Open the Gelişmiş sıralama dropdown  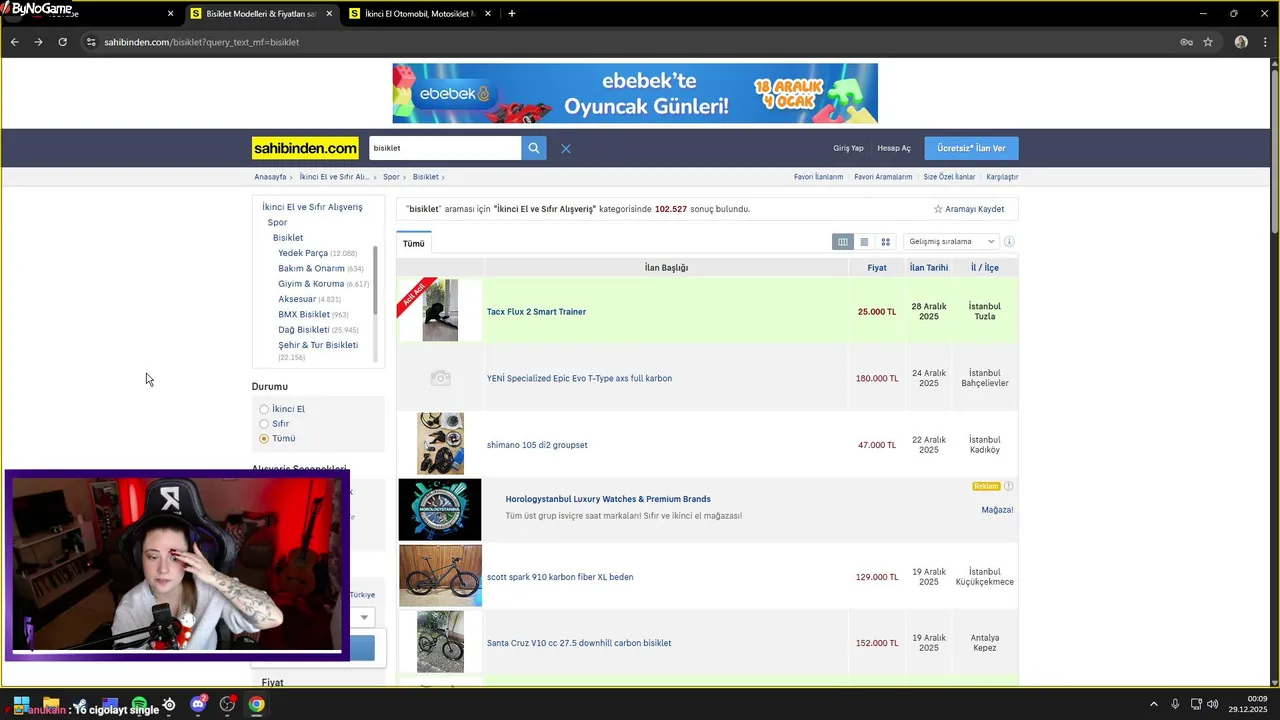coord(951,242)
